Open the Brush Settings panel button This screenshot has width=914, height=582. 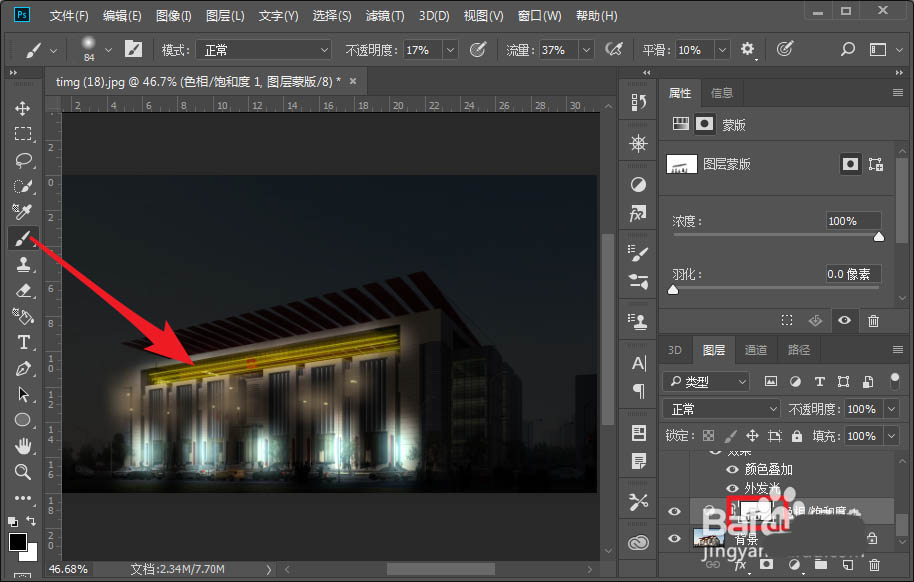[x=133, y=50]
